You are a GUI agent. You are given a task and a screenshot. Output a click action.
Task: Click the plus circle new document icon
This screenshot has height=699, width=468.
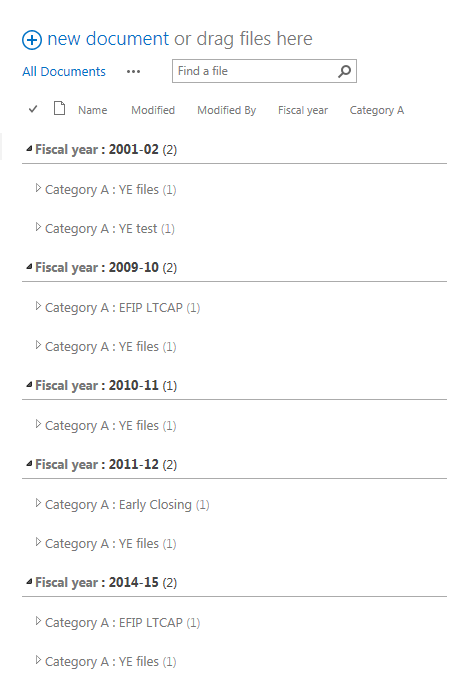(32, 40)
